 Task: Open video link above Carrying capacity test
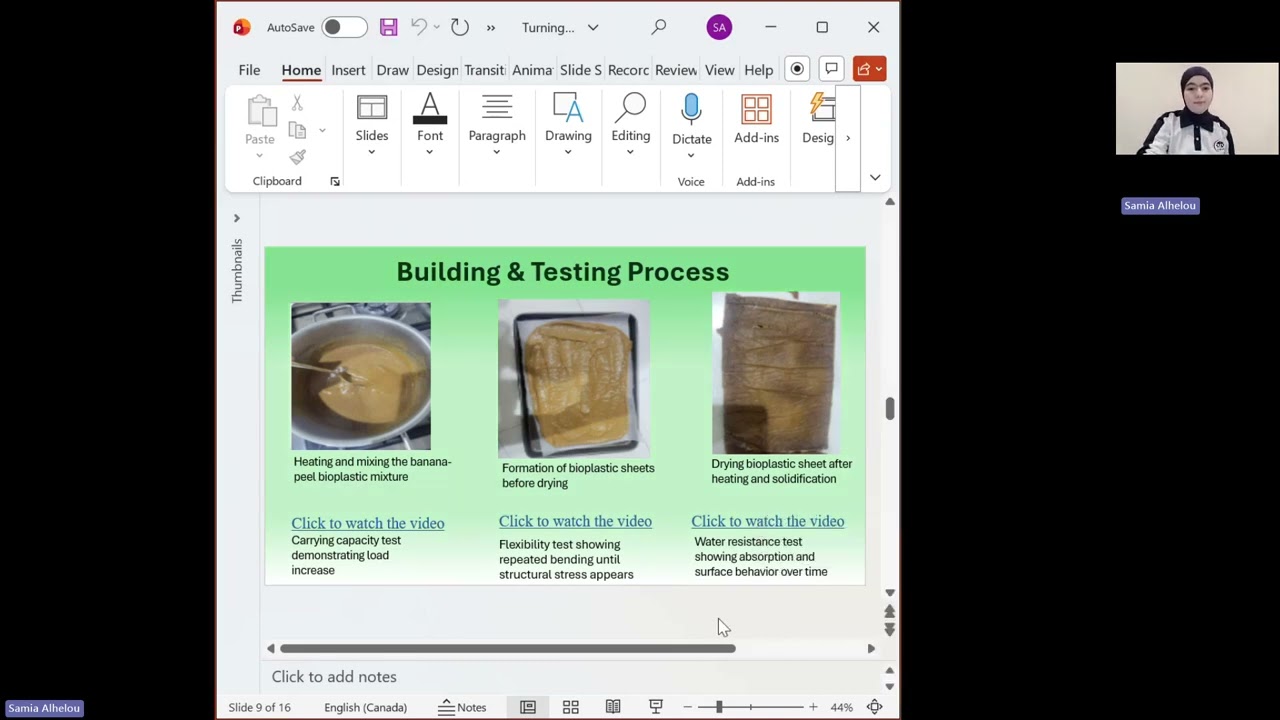[x=368, y=523]
